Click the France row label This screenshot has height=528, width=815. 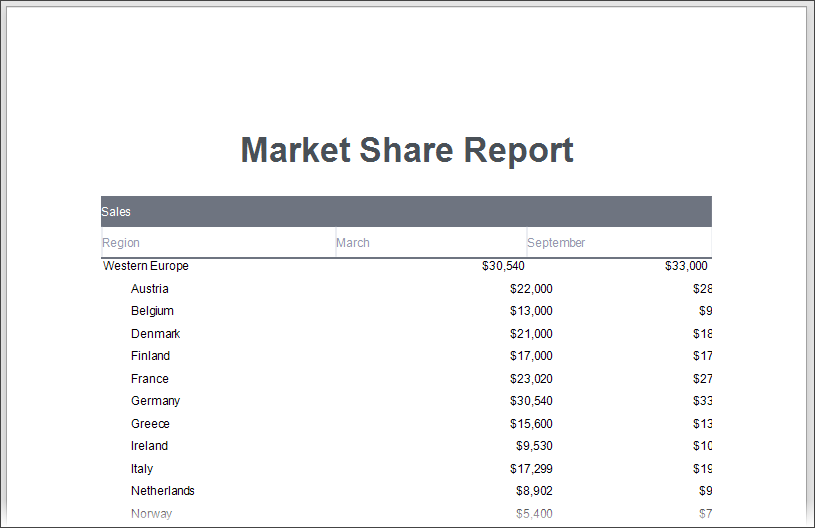point(150,379)
